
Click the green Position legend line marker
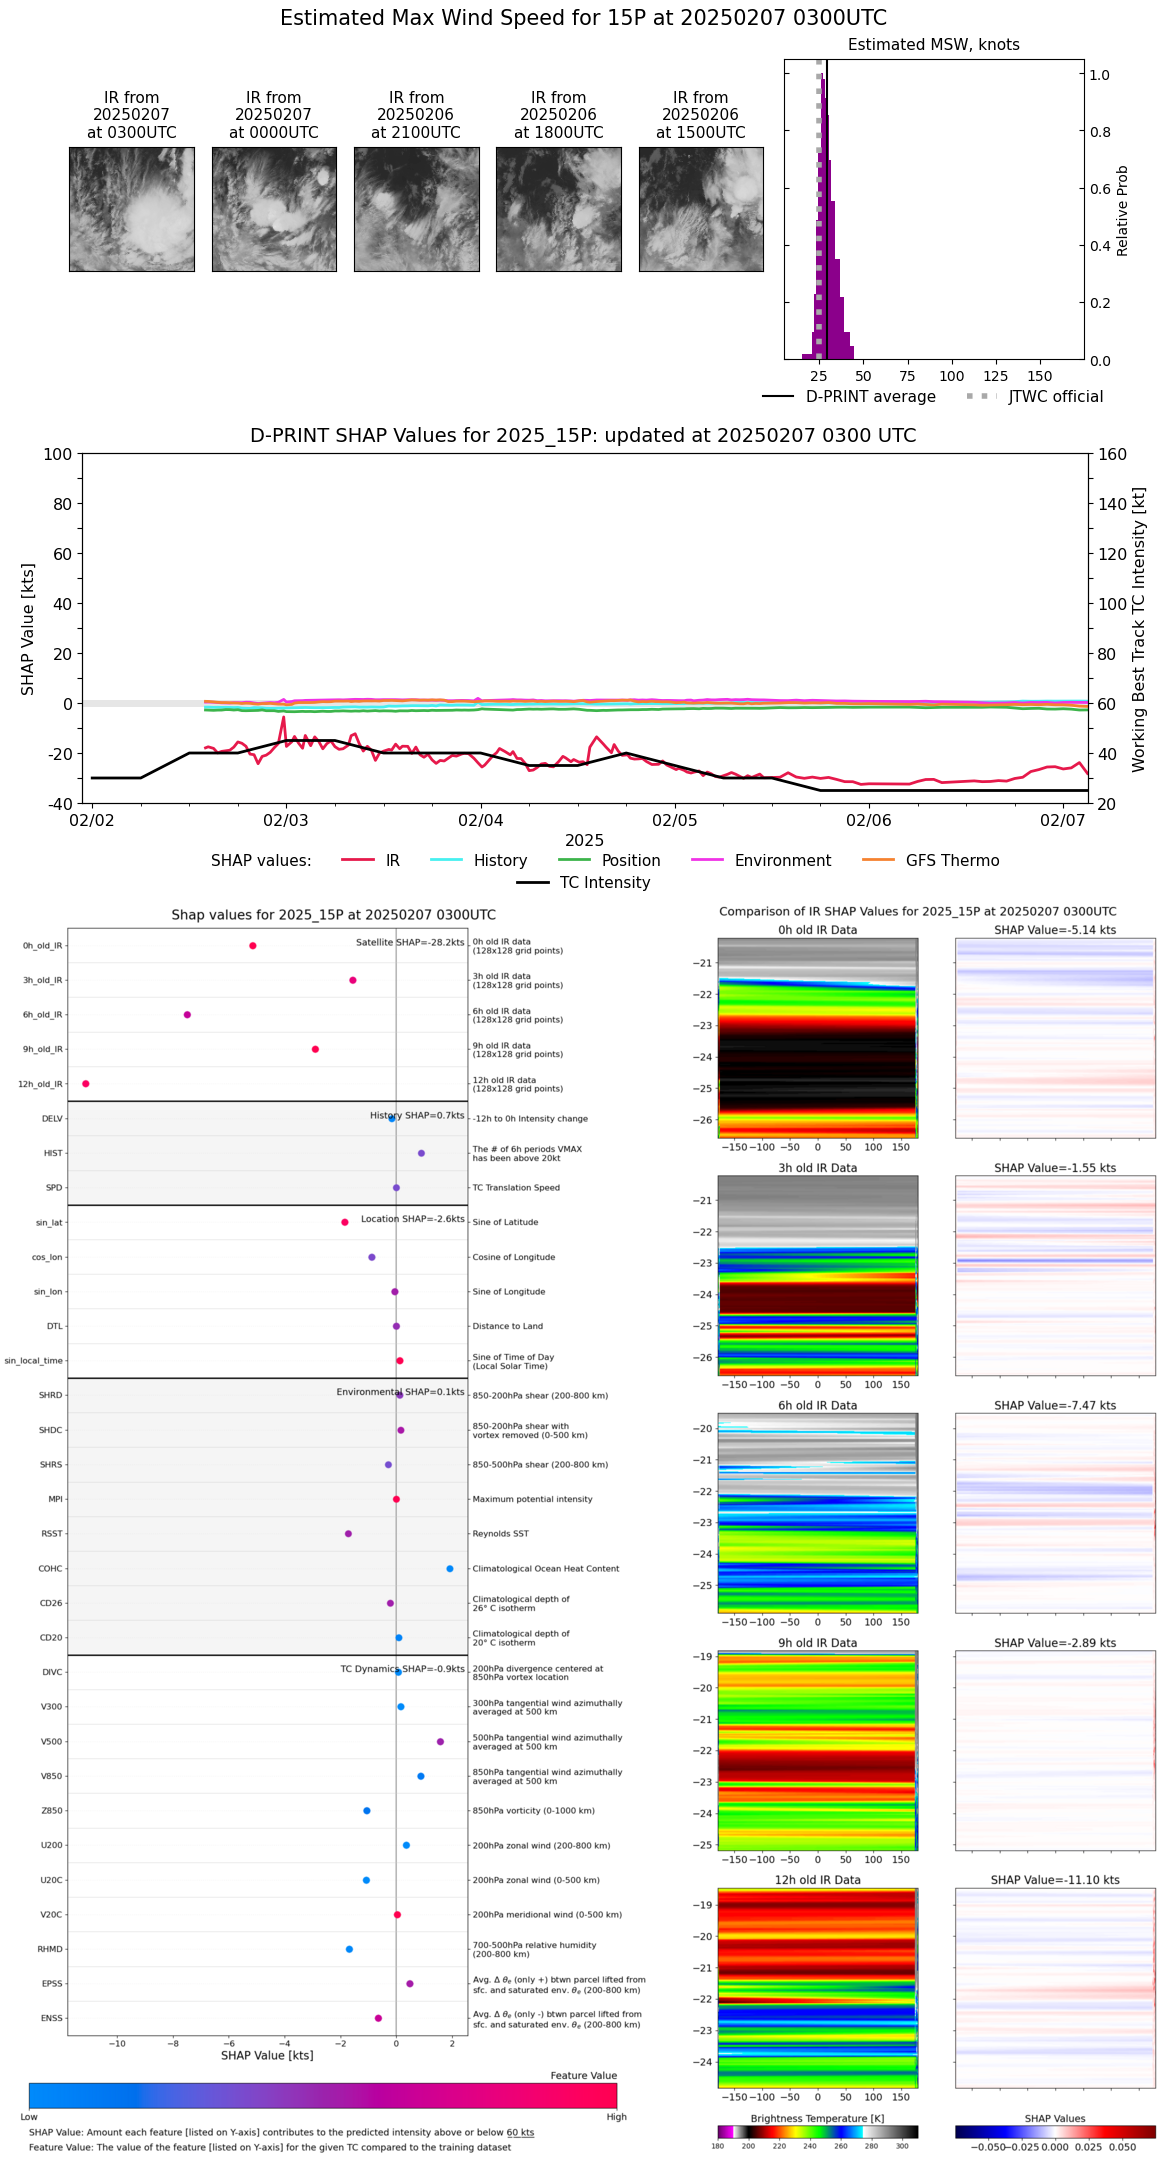[574, 860]
